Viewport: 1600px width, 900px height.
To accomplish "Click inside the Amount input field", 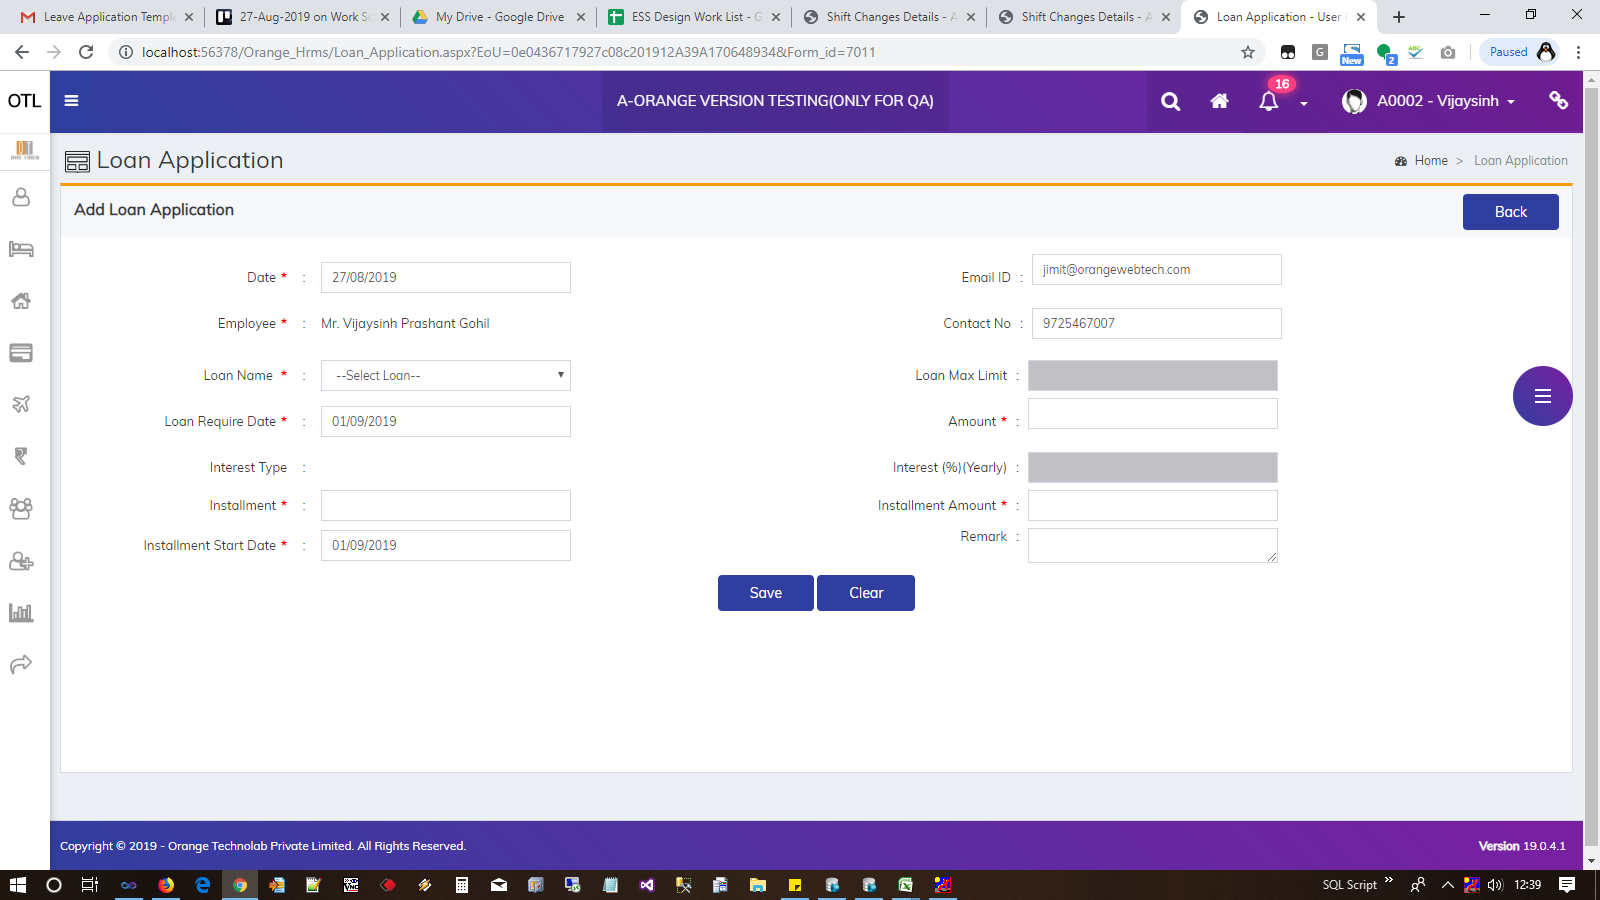I will pos(1152,413).
